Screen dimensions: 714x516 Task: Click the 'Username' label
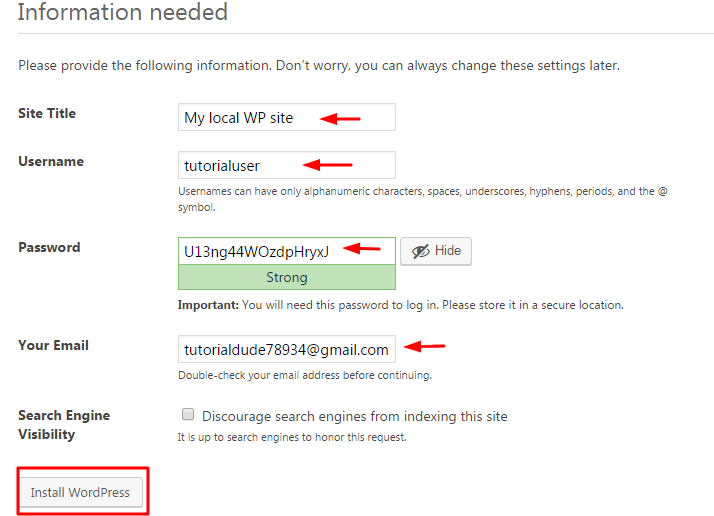tap(51, 161)
